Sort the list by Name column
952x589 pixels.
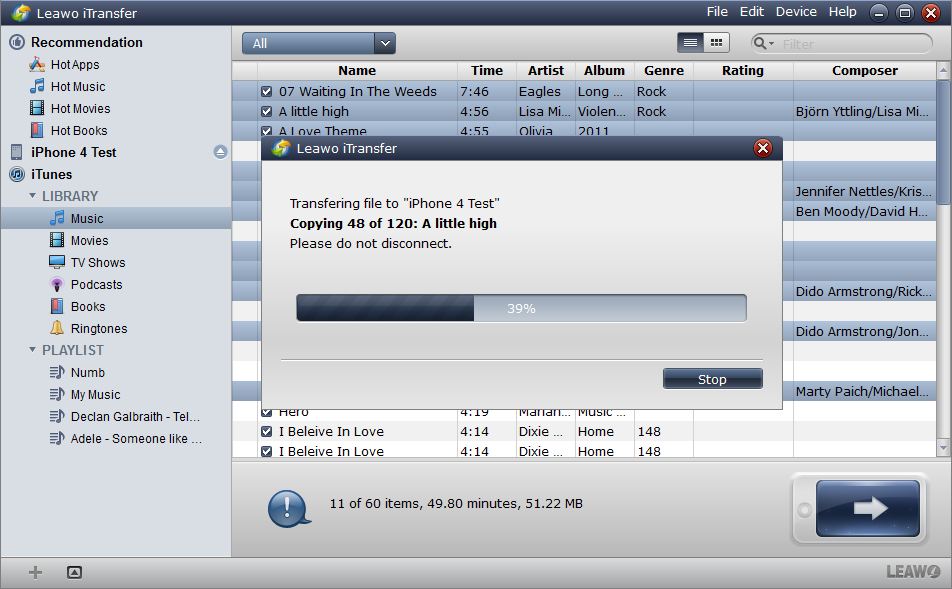357,70
